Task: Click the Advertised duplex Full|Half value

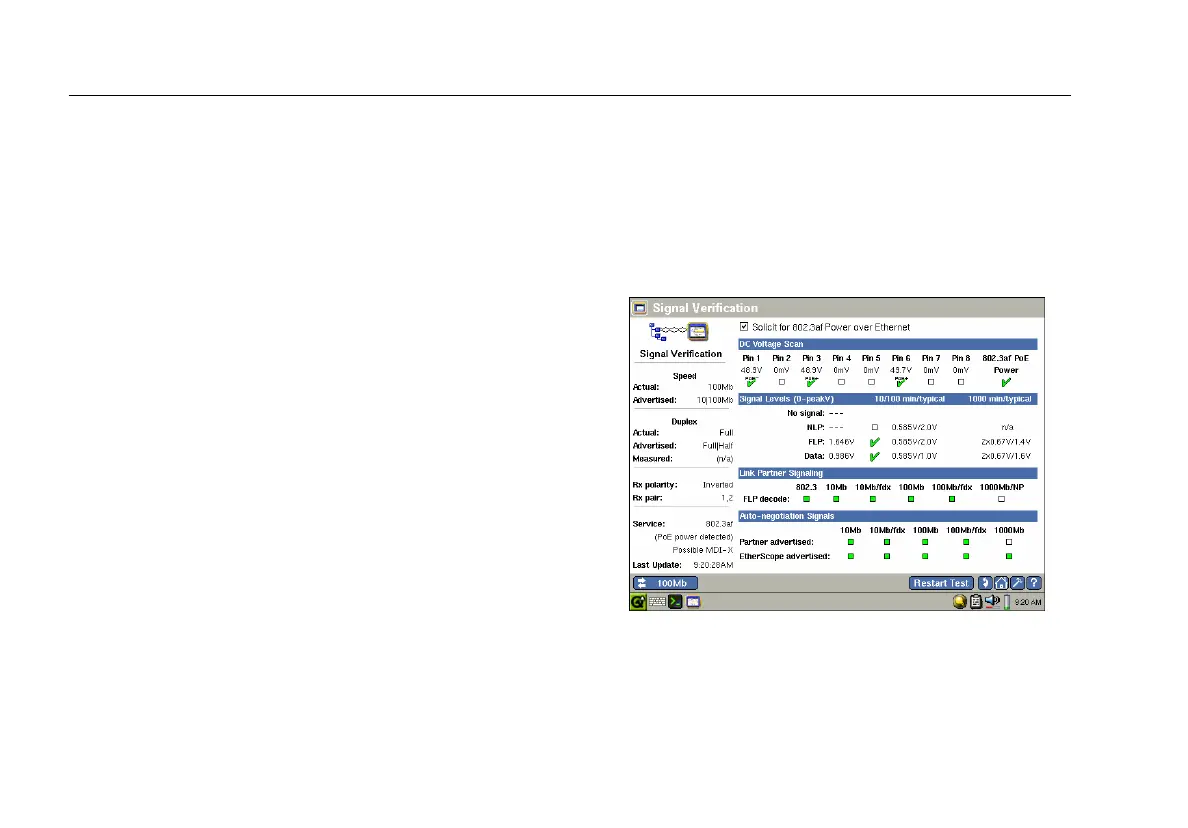Action: pos(717,446)
